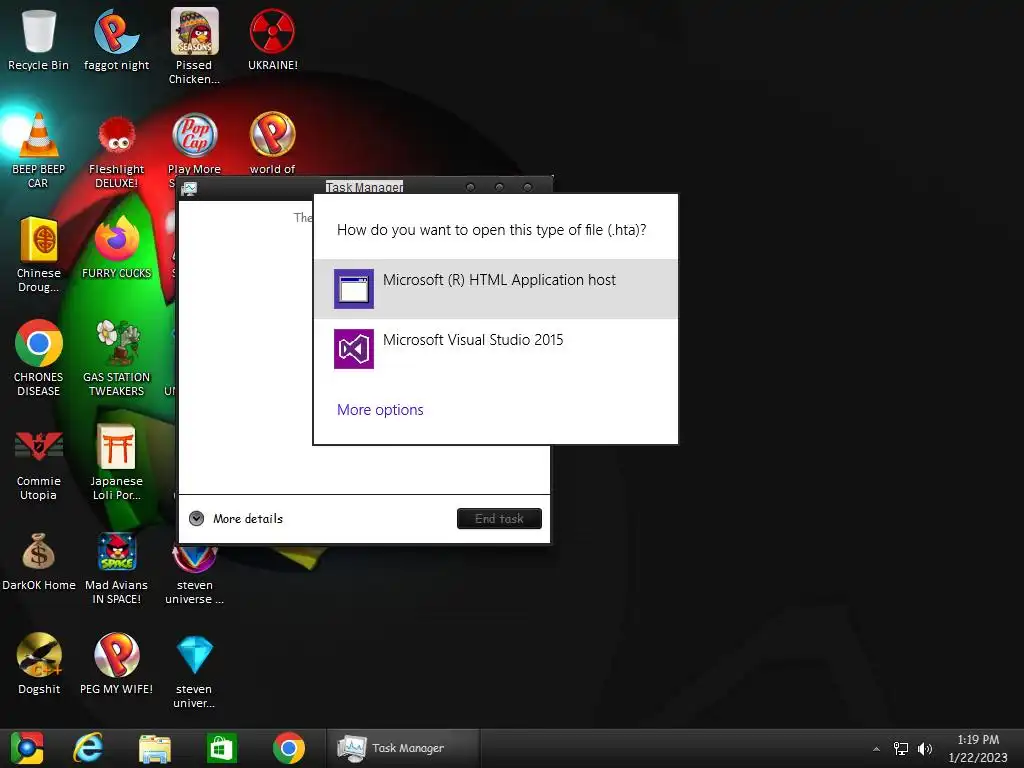Screen dimensions: 1024x768
Task: Open the Firefox icon on the desktop
Action: click(x=116, y=247)
